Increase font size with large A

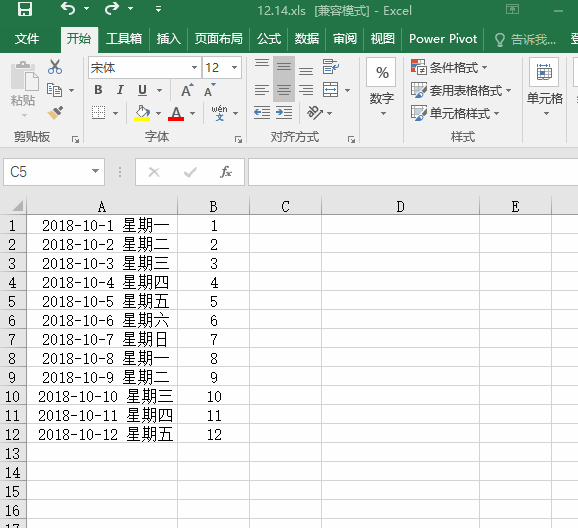187,90
